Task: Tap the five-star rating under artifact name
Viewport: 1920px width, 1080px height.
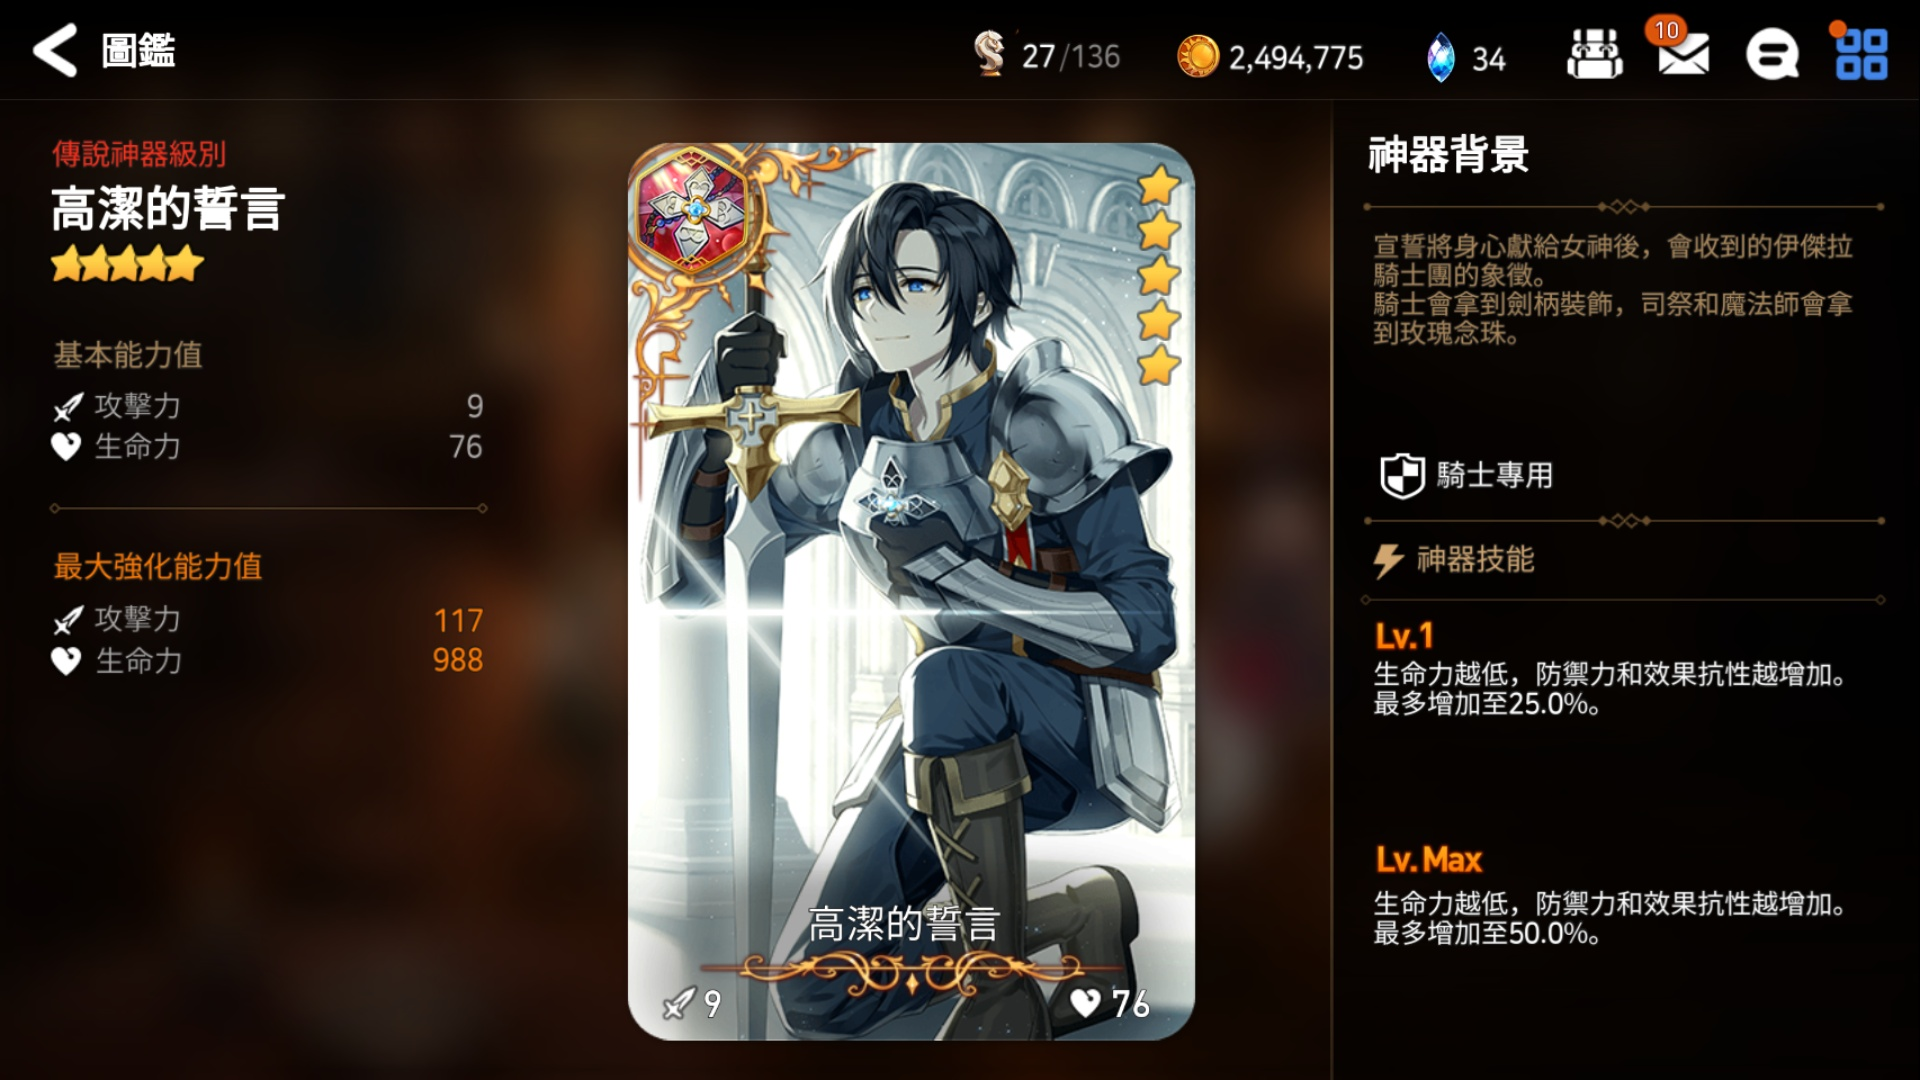Action: pyautogui.click(x=127, y=265)
